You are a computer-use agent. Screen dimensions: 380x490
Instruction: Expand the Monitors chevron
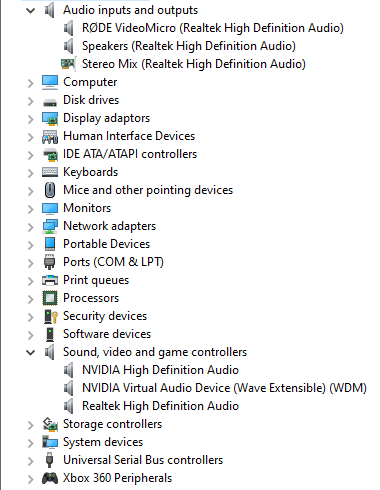[x=31, y=209]
